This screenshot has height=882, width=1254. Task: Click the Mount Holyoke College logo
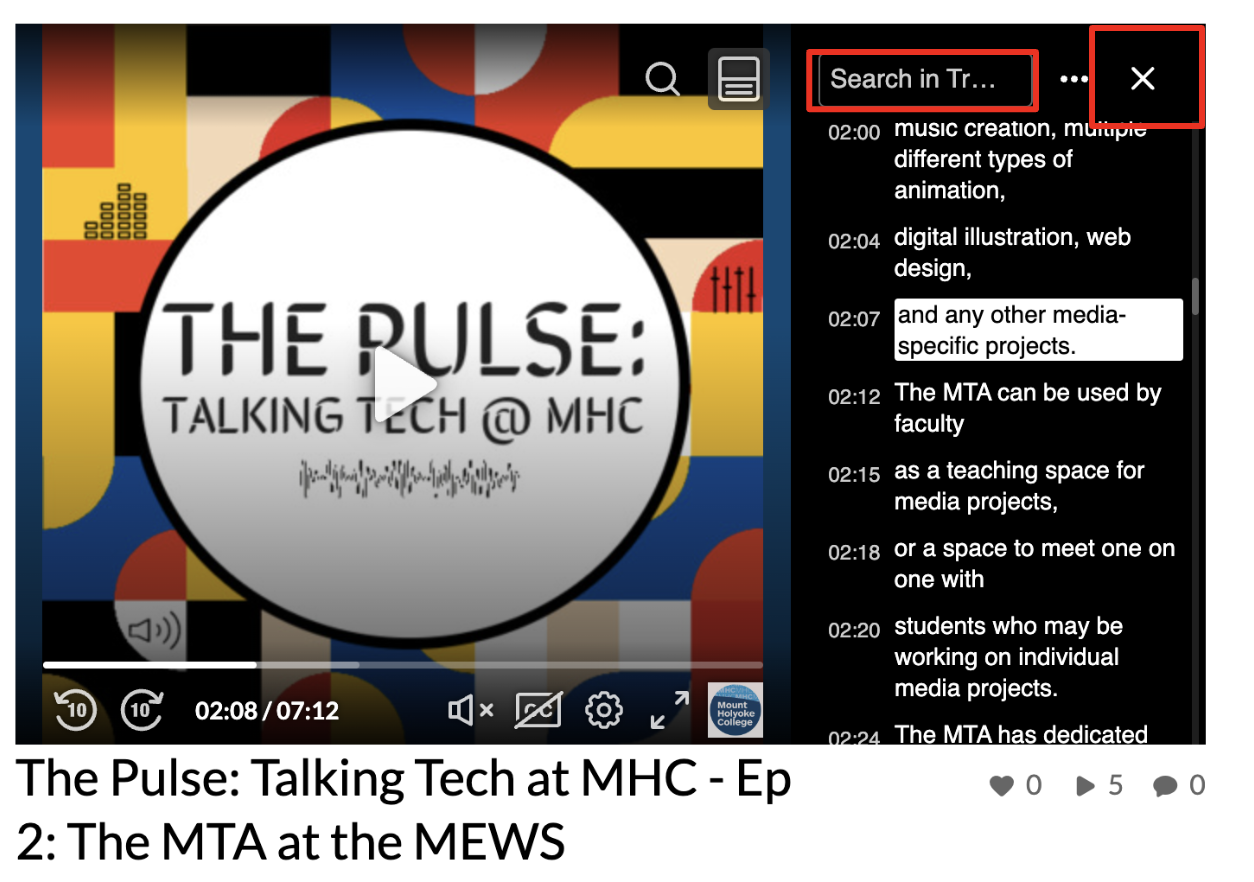(735, 710)
